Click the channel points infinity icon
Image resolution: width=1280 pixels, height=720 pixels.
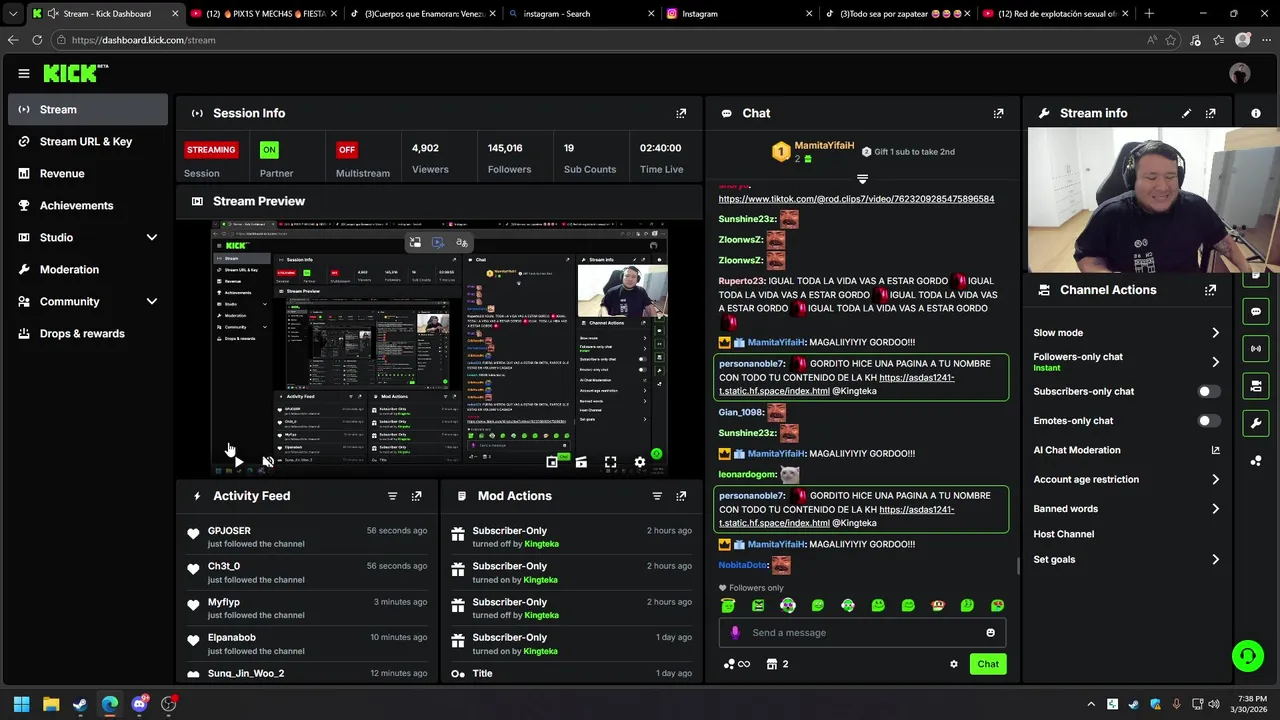point(737,664)
